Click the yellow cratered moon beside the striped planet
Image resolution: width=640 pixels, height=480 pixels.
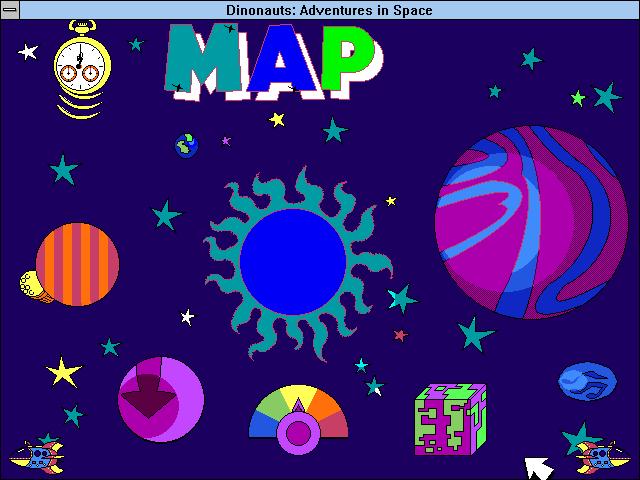(33, 287)
